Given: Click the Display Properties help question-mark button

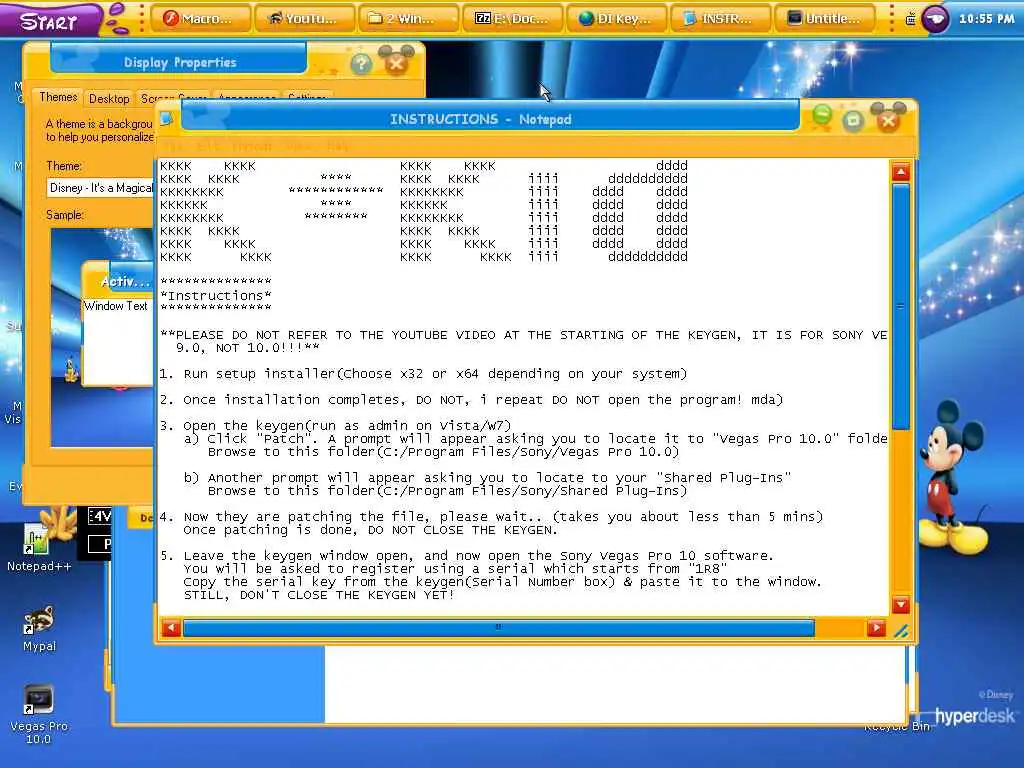Looking at the screenshot, I should click(361, 64).
